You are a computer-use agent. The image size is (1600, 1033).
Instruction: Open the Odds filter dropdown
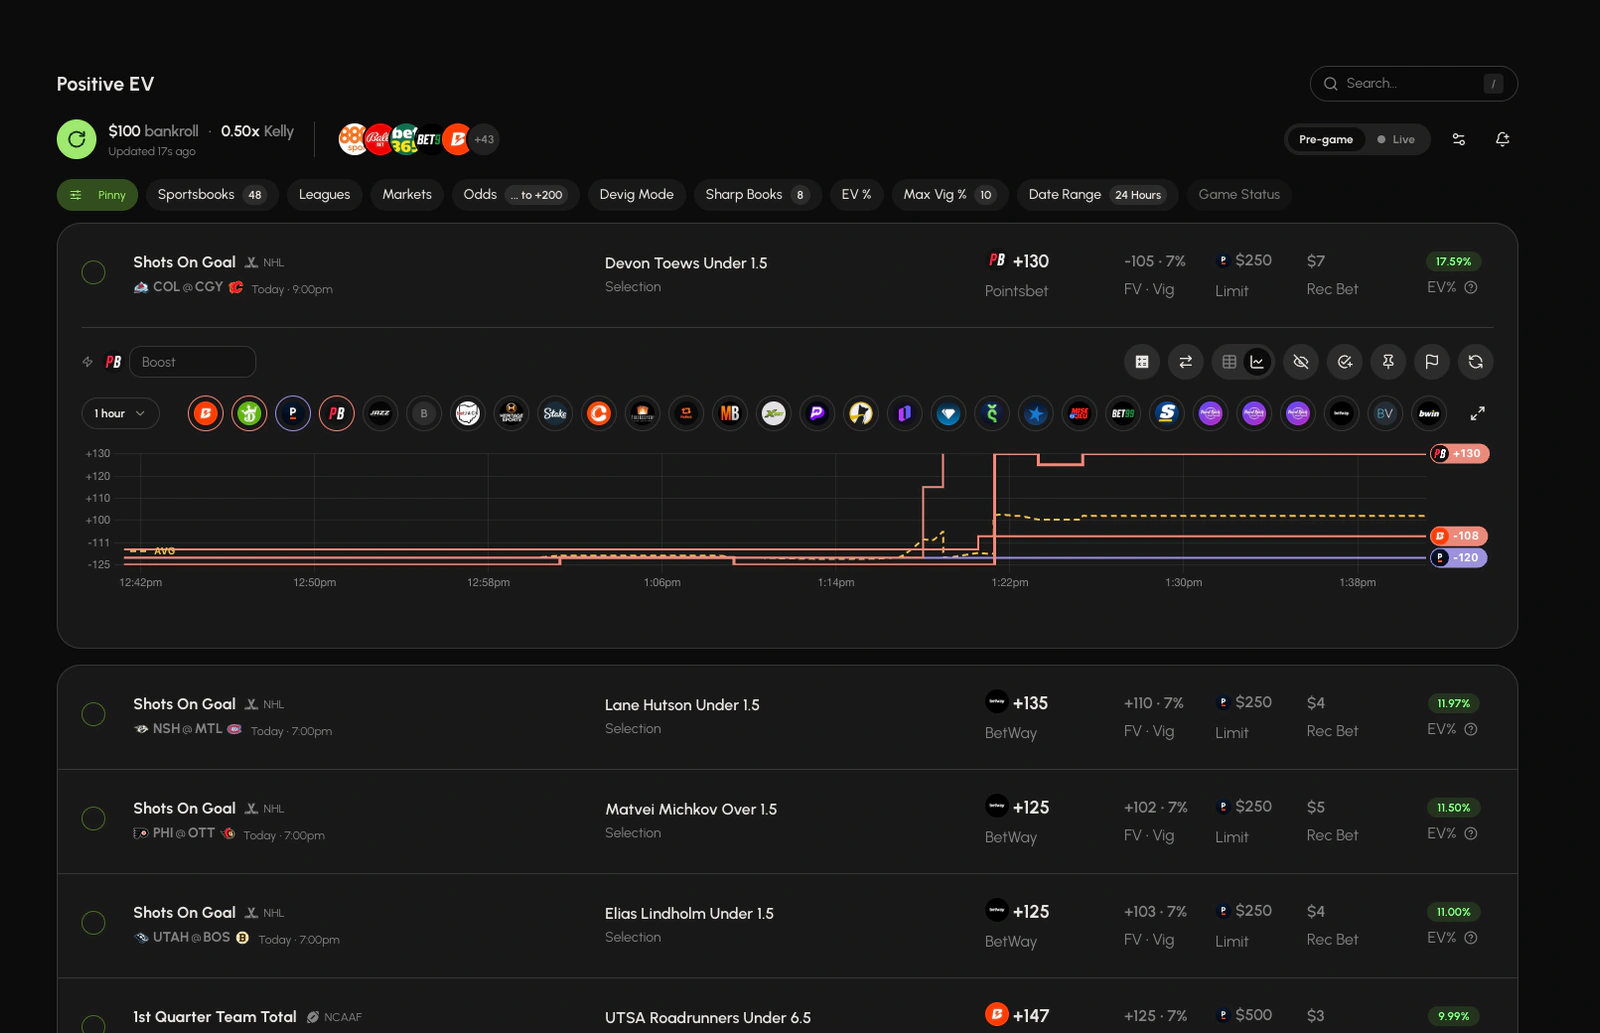tap(515, 194)
